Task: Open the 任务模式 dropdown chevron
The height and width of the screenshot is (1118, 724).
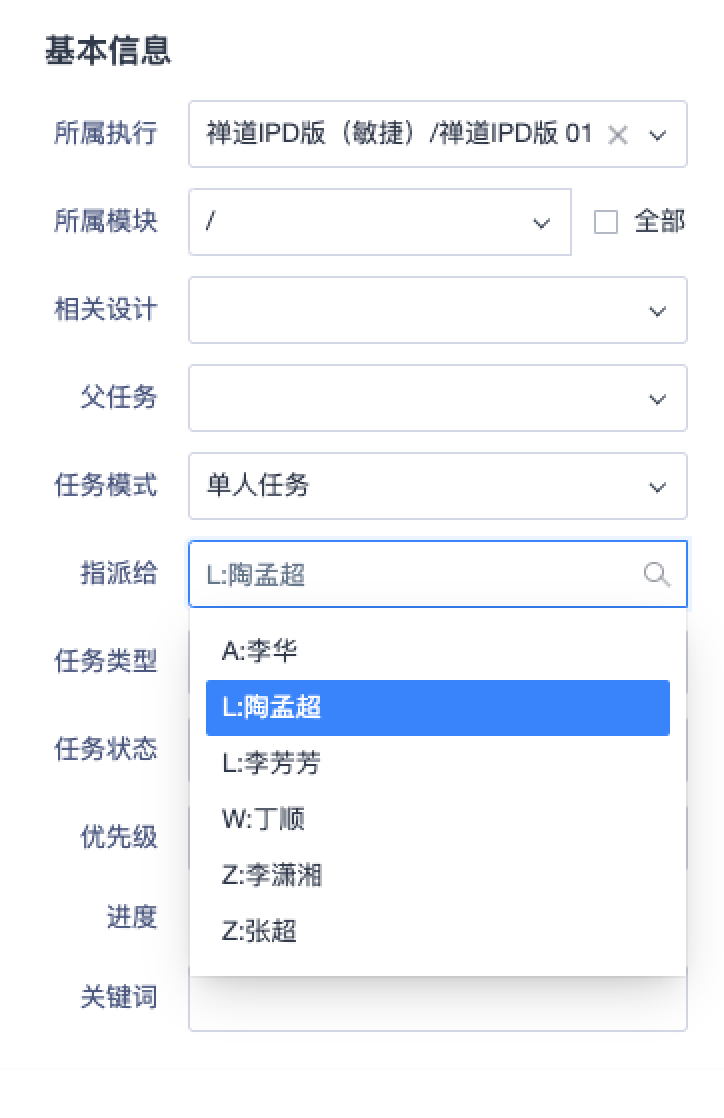Action: click(658, 487)
